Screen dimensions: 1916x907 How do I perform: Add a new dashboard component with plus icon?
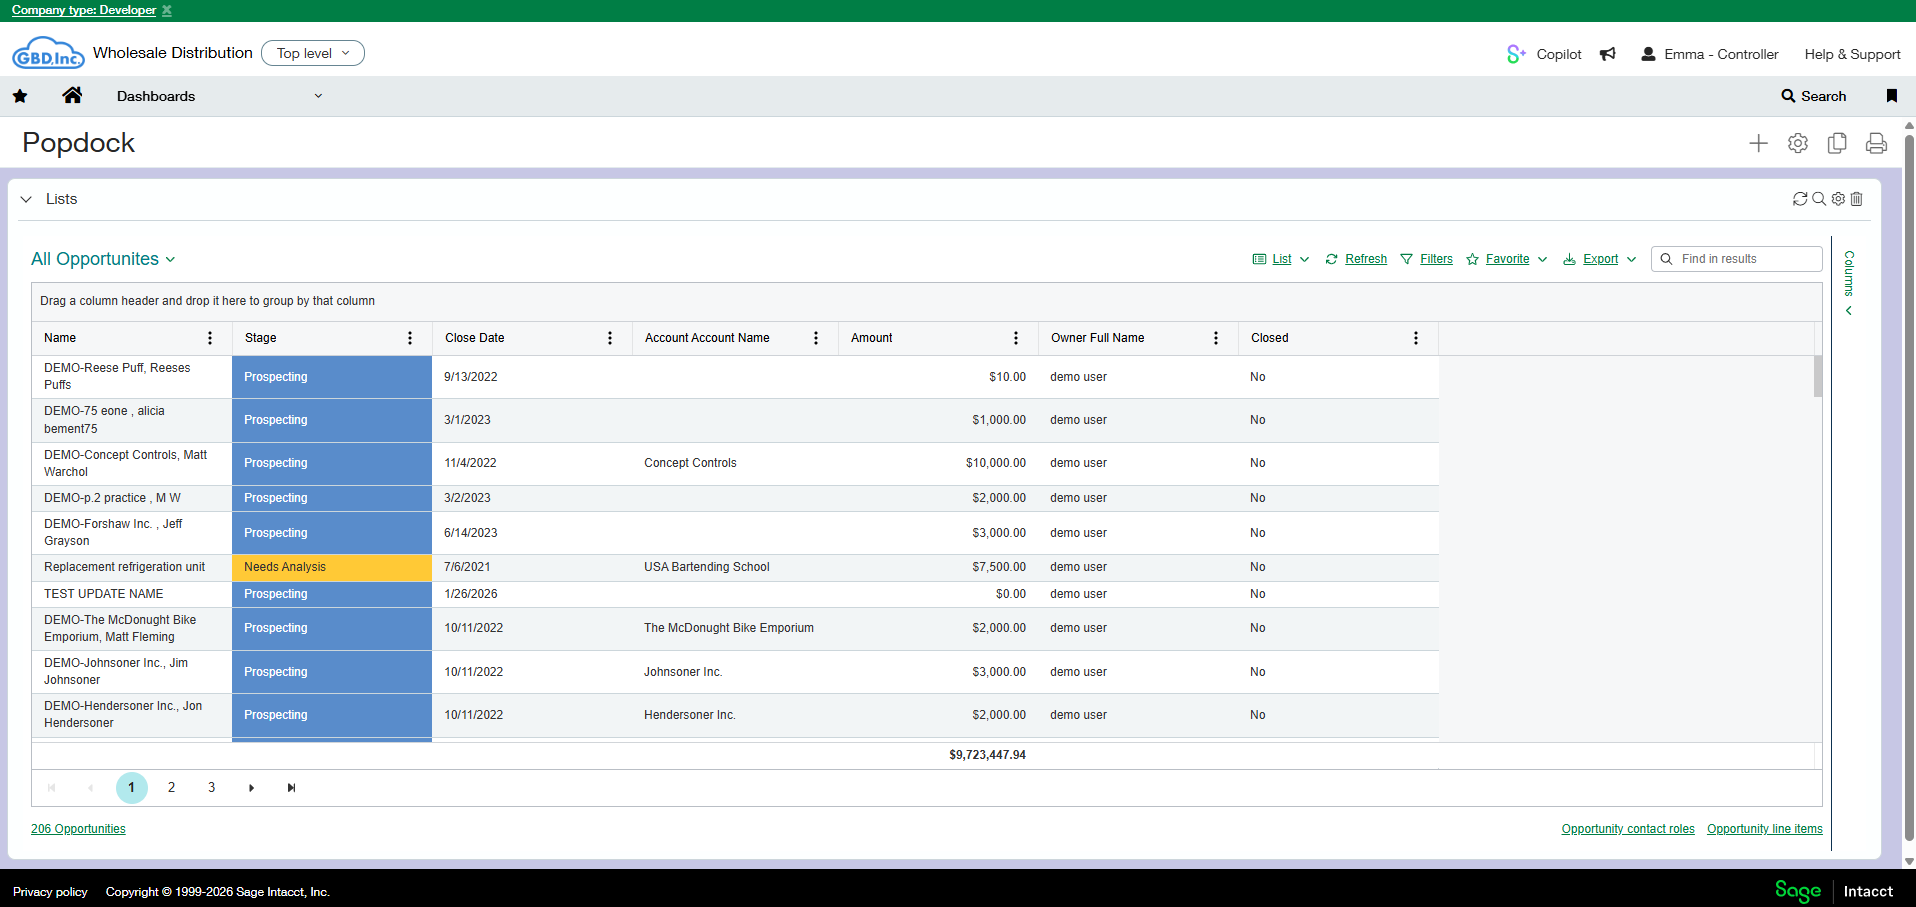point(1758,144)
